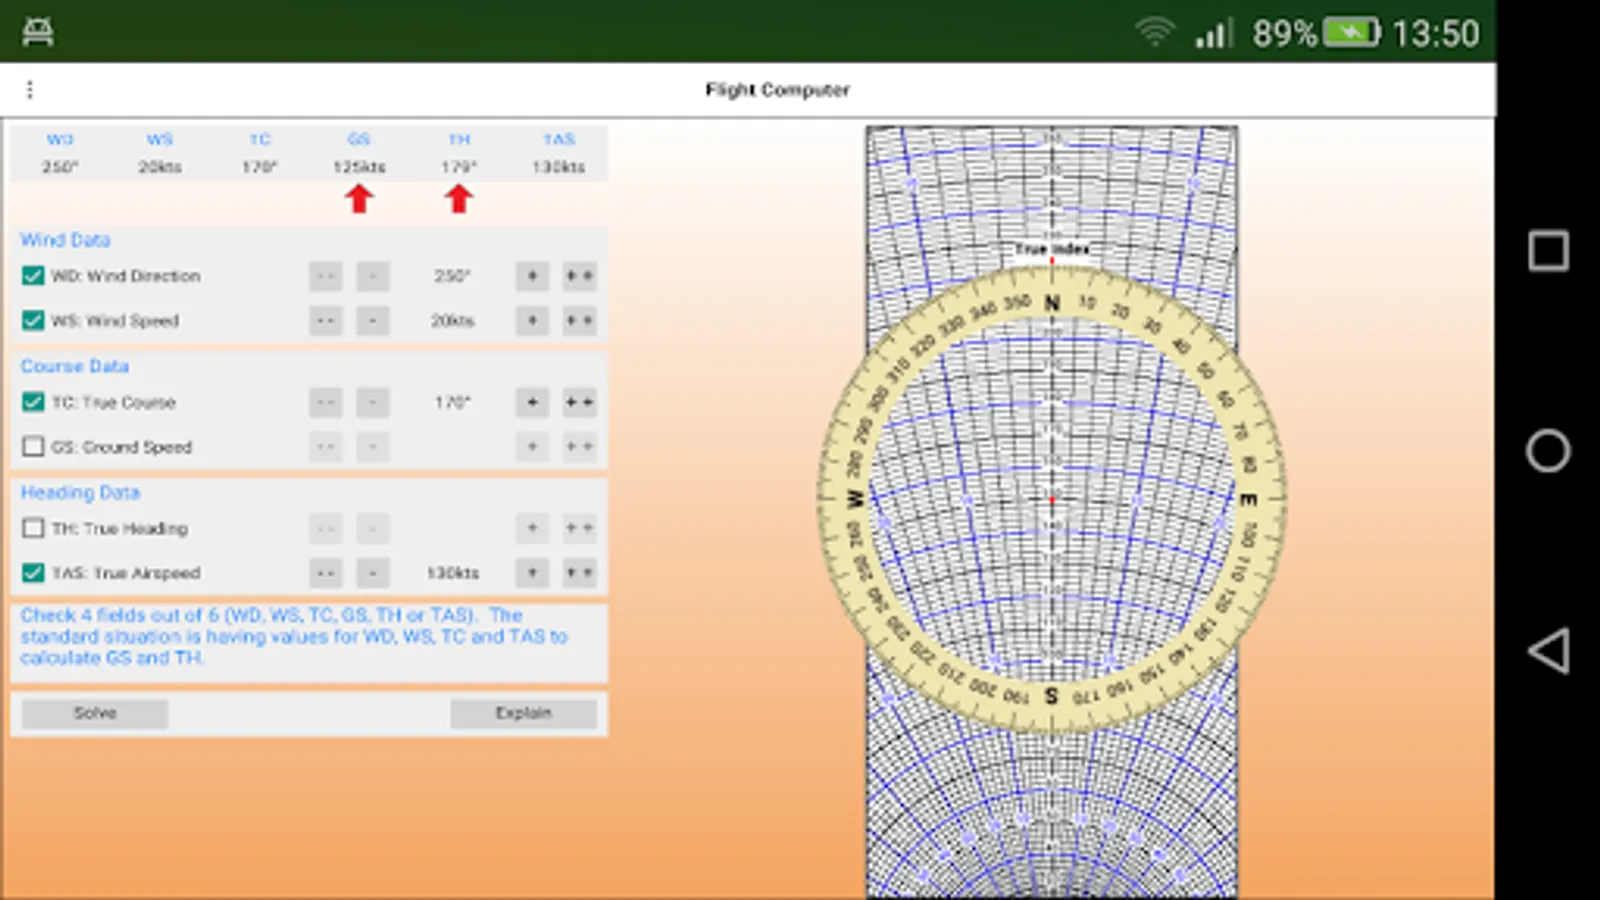Screen dimensions: 1600x900
Task: Decrease Wind Speed by one step (-)
Action: pyautogui.click(x=373, y=320)
